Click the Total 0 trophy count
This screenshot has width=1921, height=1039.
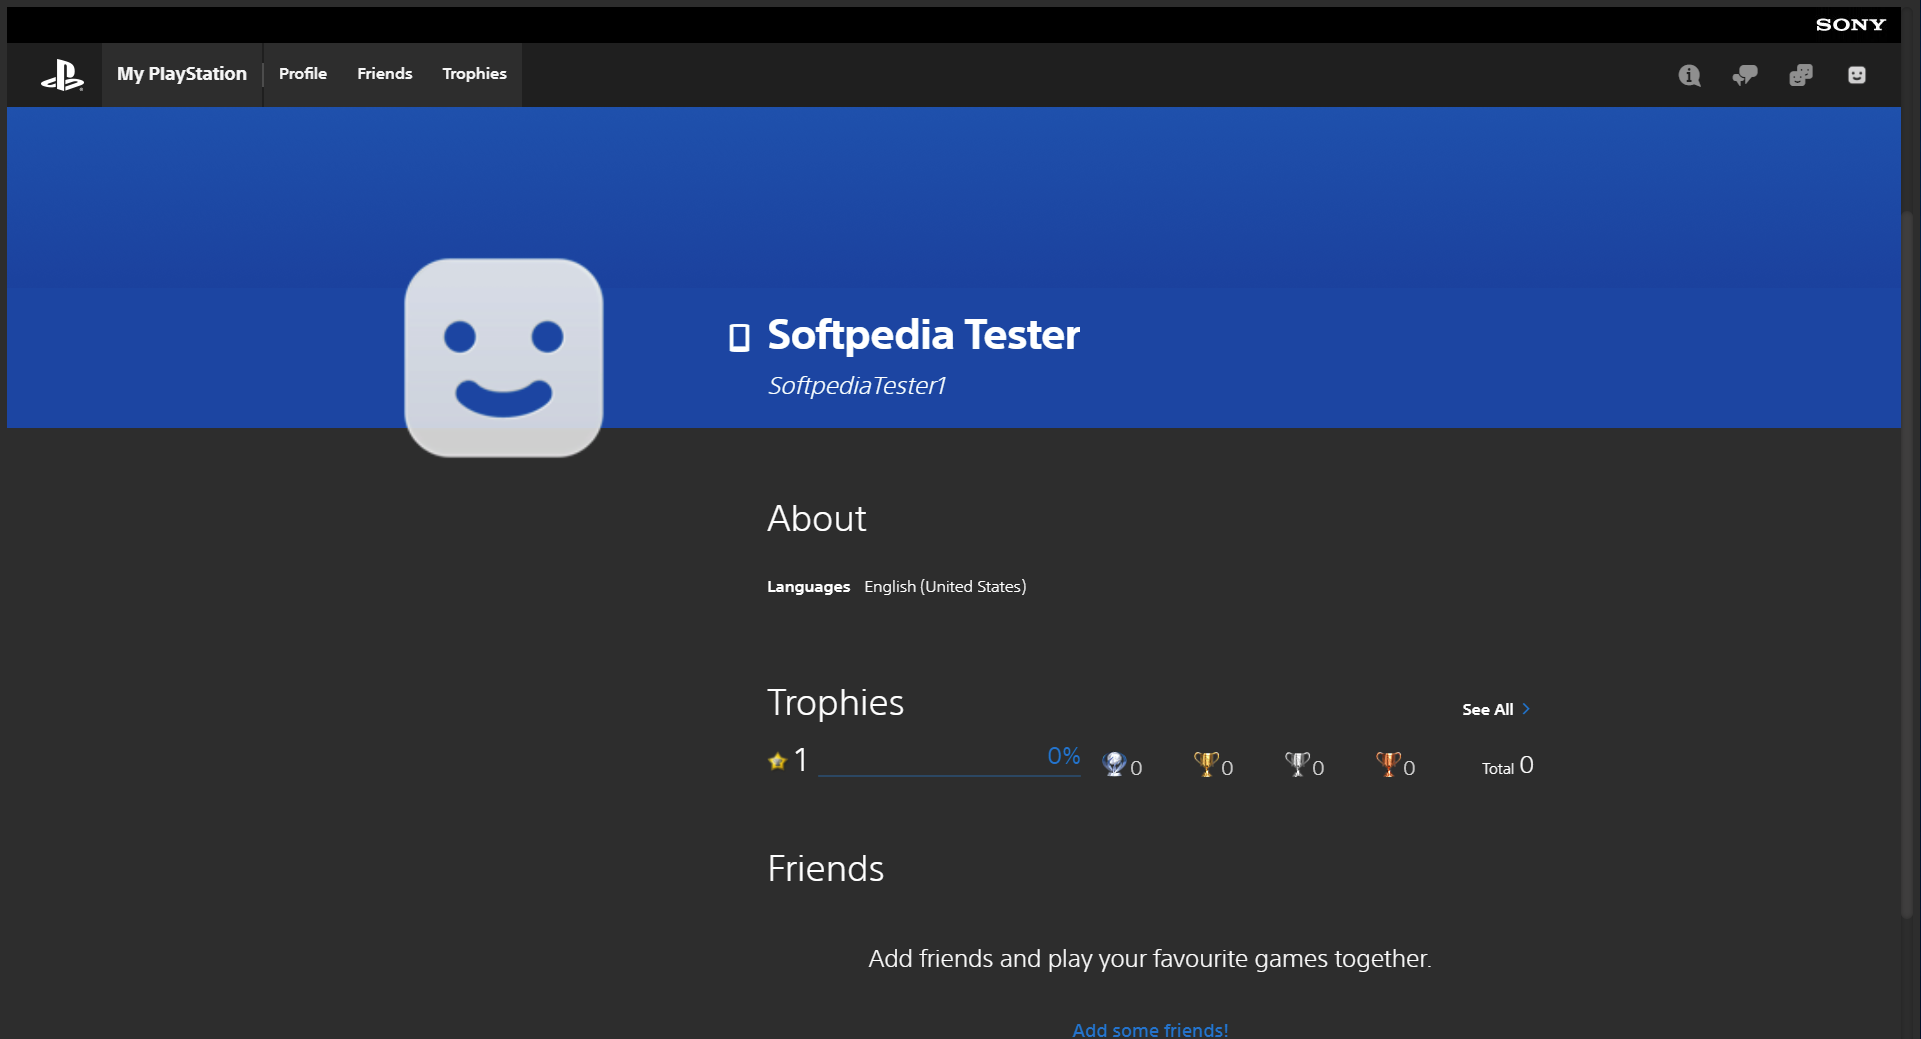(1508, 766)
